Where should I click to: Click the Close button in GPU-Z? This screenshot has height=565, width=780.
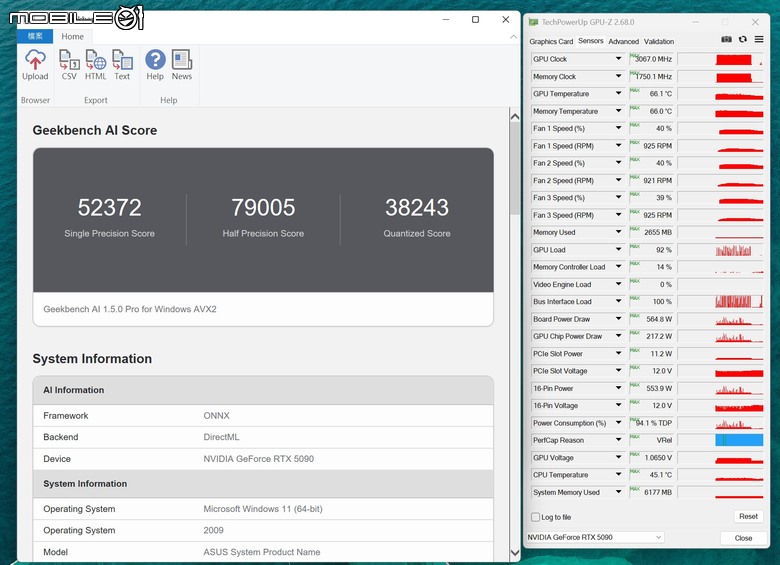[x=743, y=538]
